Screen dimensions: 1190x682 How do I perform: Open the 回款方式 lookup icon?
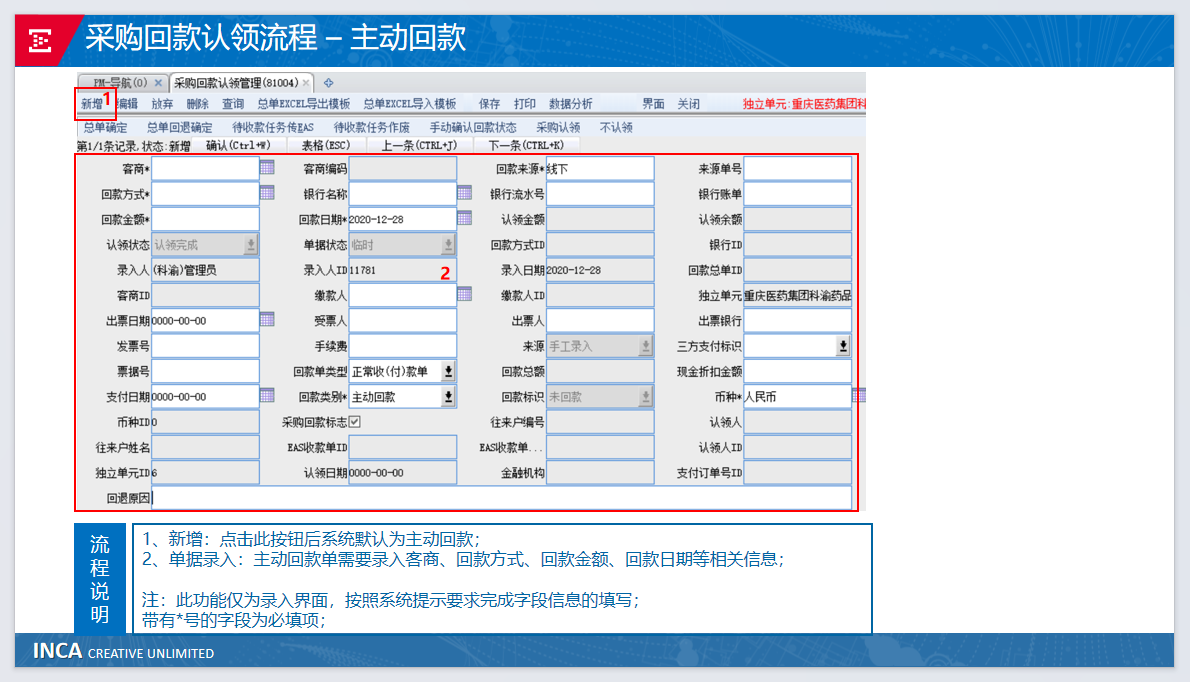click(x=267, y=193)
